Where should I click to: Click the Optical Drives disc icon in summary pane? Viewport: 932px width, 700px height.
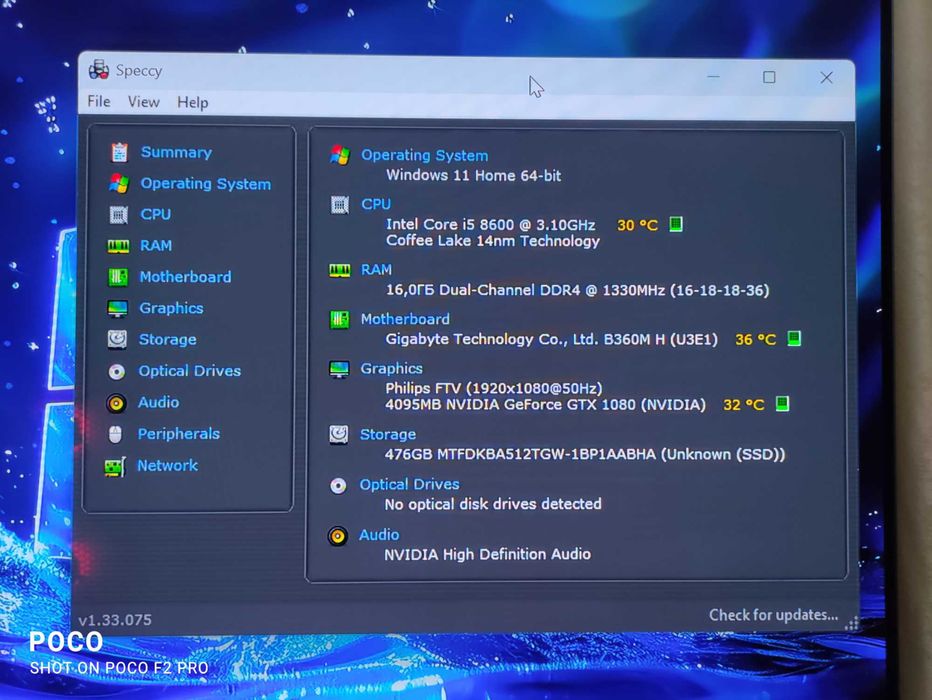click(338, 485)
